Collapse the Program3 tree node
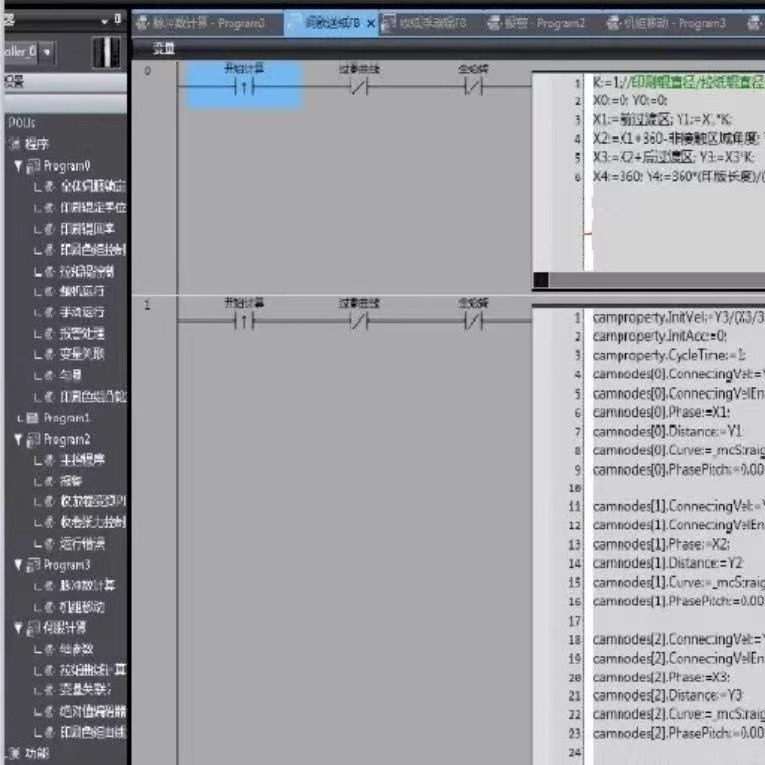765x765 pixels. coord(19,565)
